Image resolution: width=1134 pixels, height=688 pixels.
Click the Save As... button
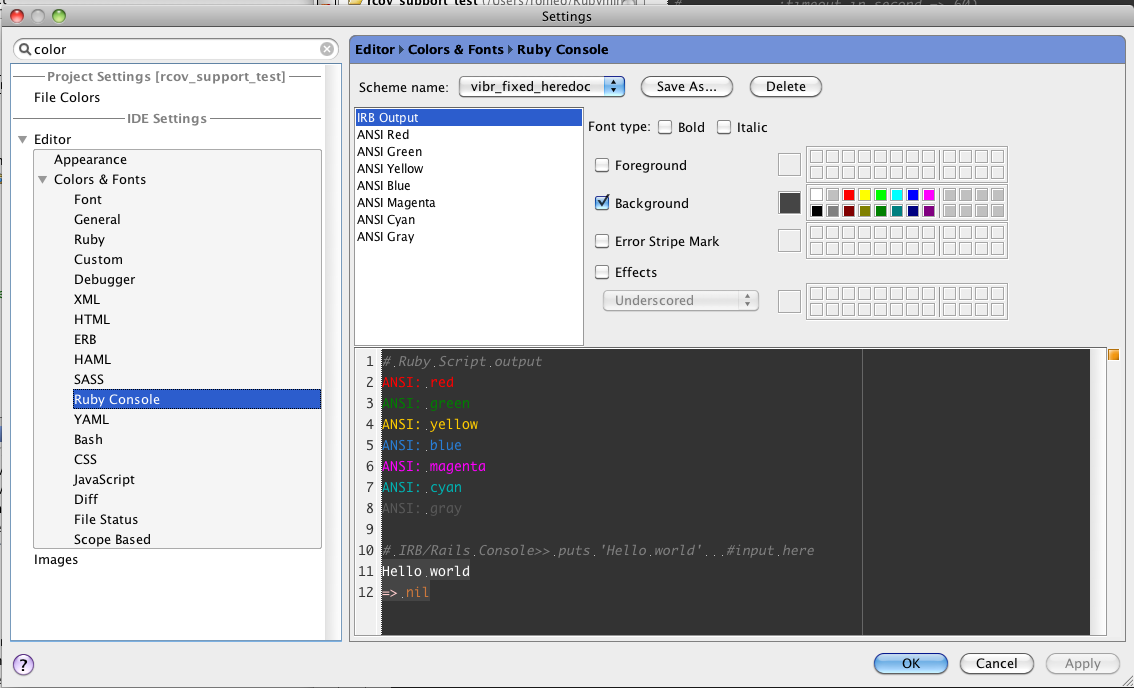tap(686, 87)
